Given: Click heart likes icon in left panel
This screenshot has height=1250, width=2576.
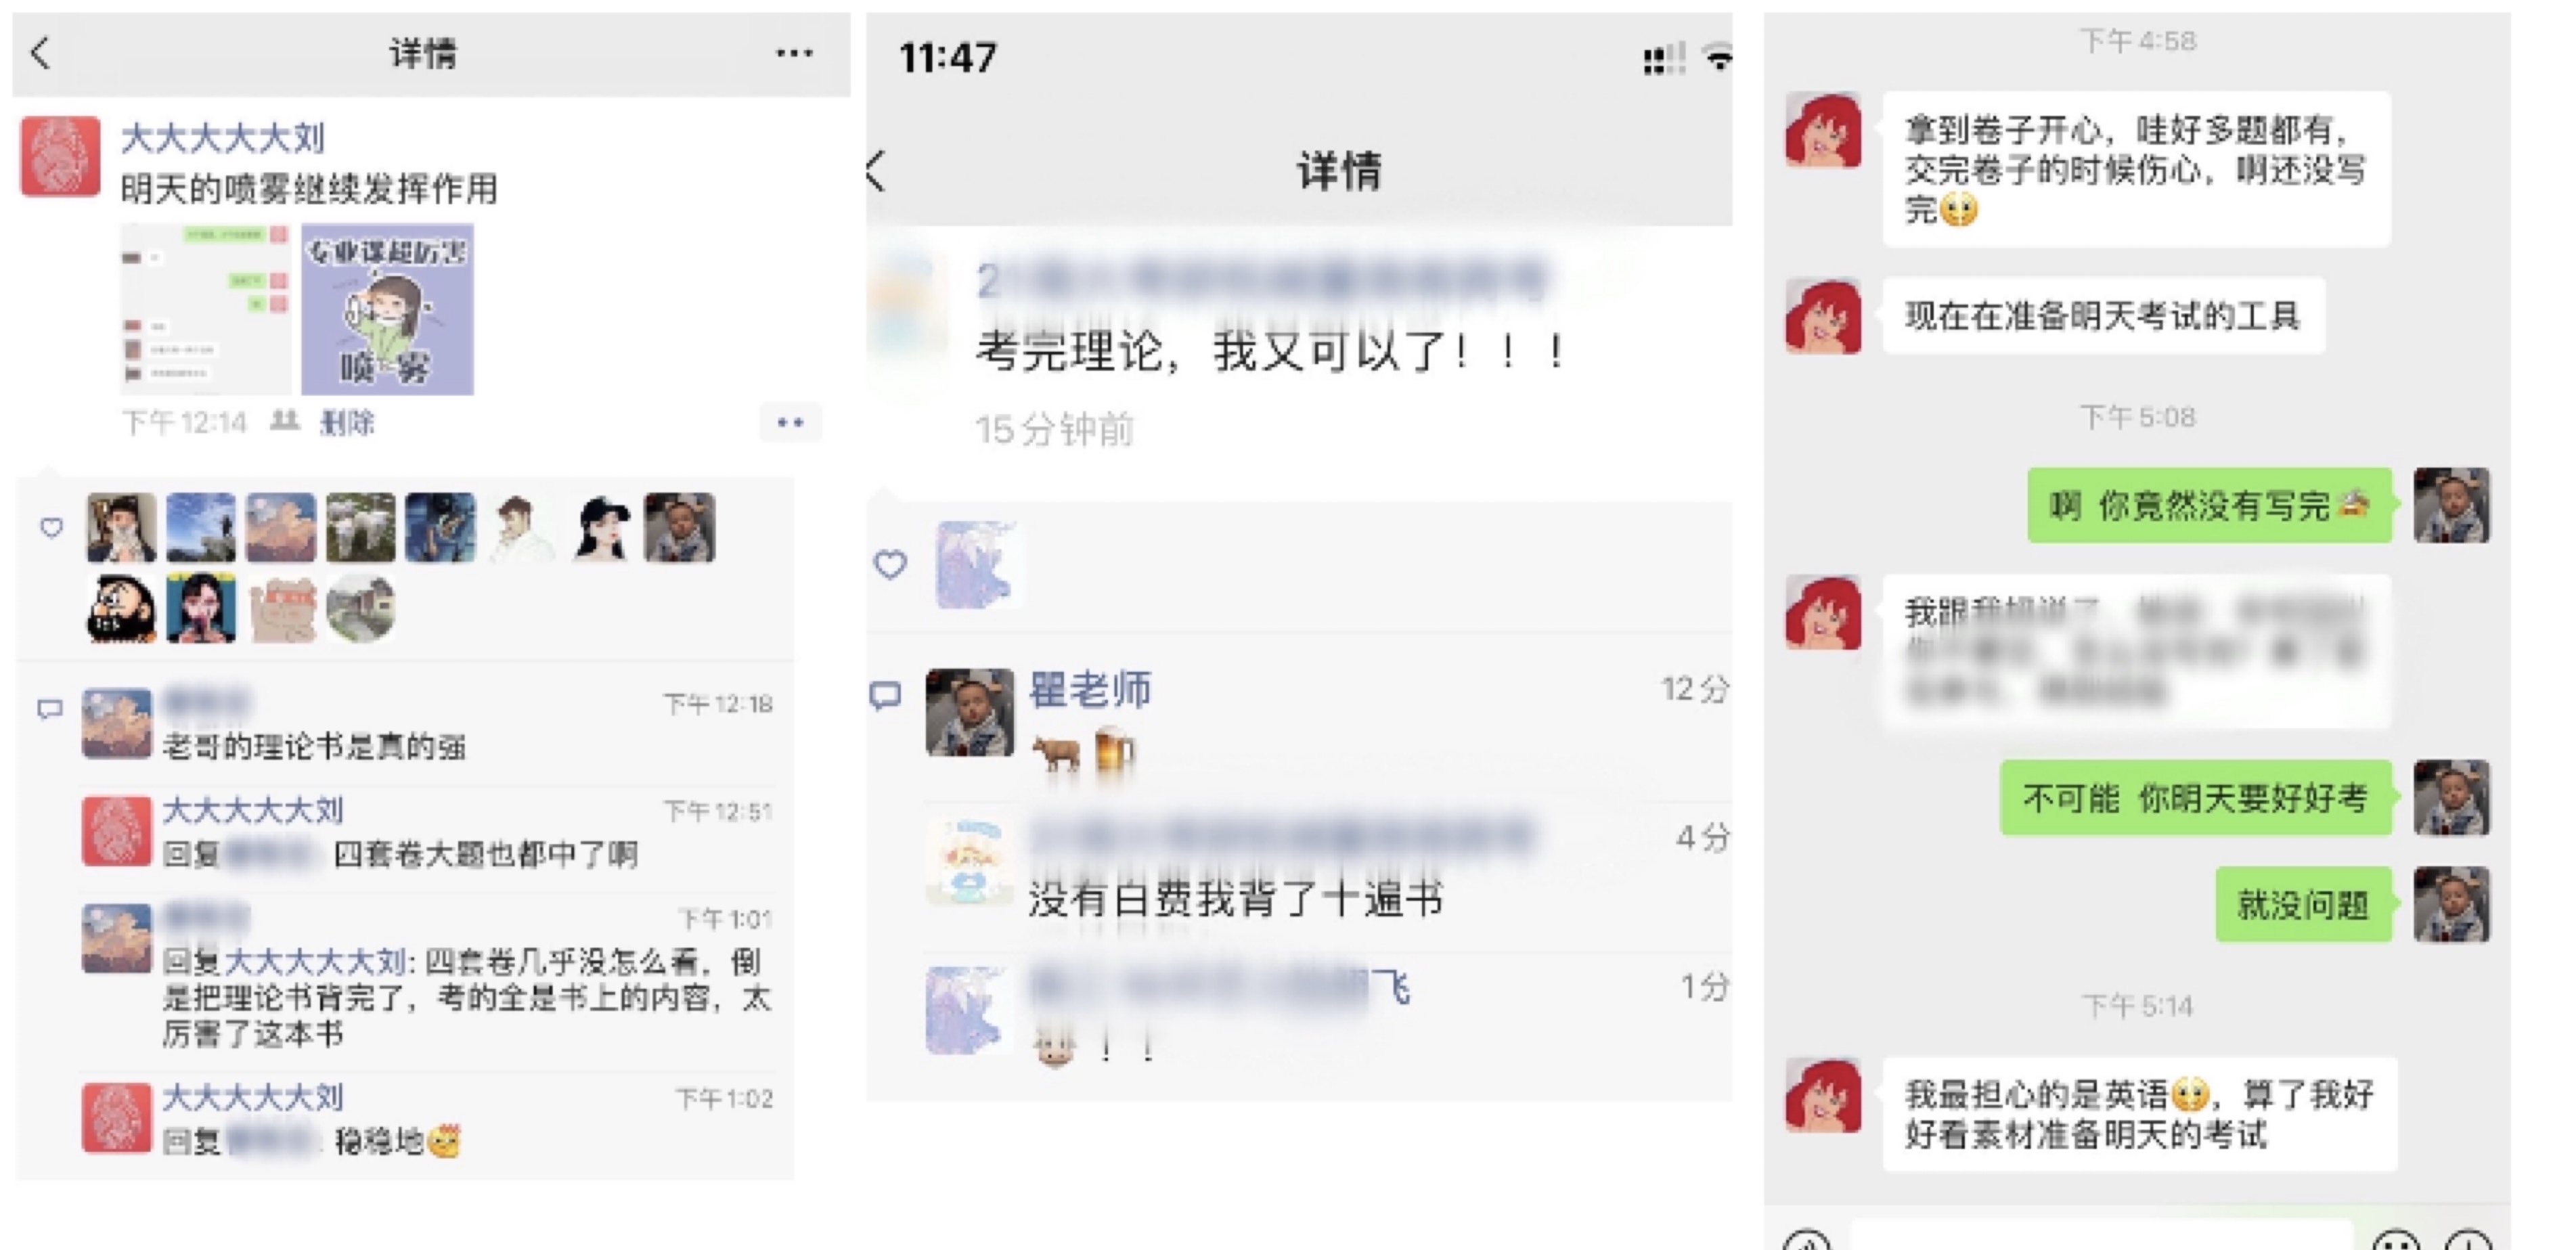Looking at the screenshot, I should 52,527.
